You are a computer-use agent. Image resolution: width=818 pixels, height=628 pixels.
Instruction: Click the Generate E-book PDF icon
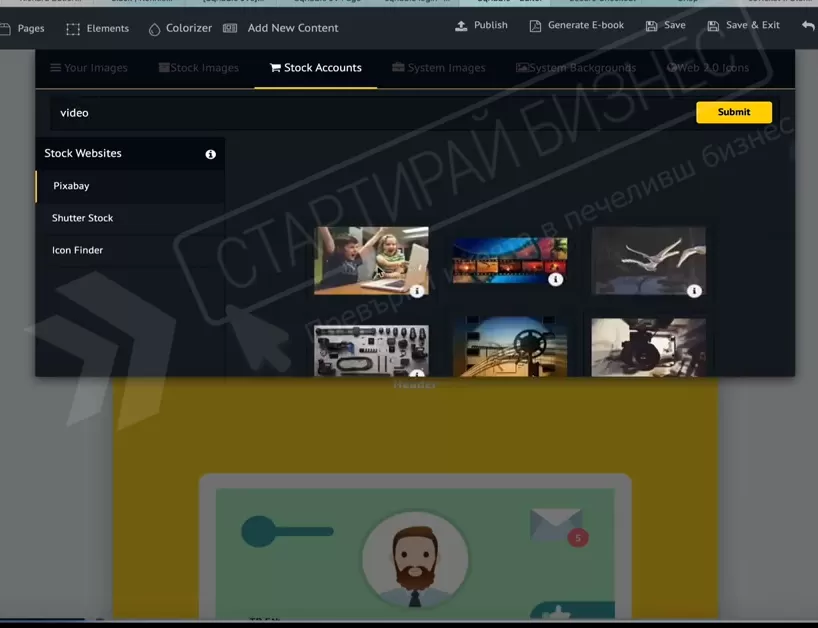(535, 26)
